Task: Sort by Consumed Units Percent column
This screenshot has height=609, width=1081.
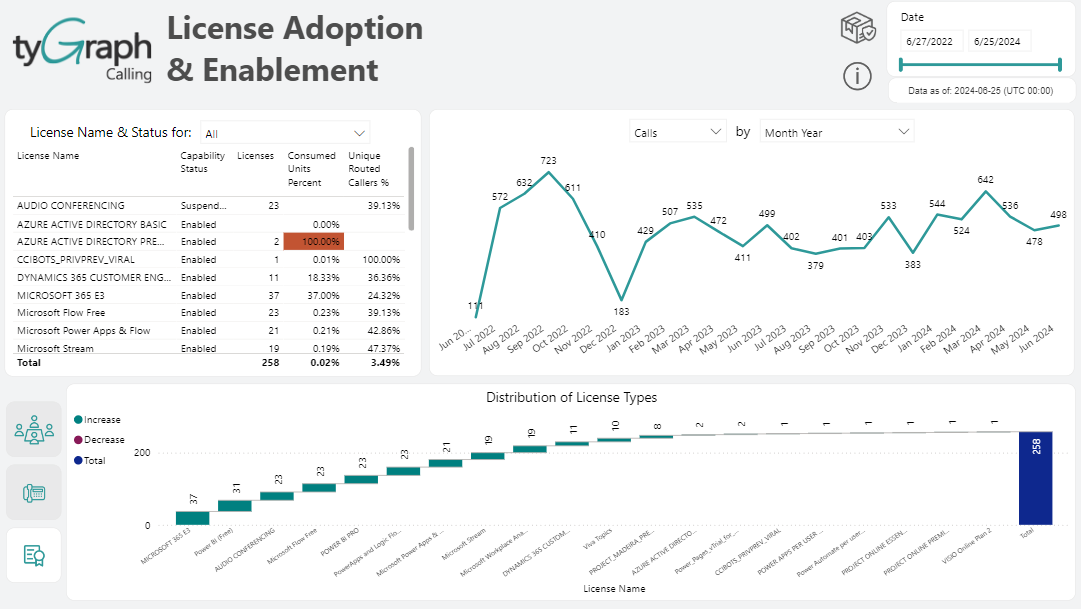Action: [x=312, y=169]
